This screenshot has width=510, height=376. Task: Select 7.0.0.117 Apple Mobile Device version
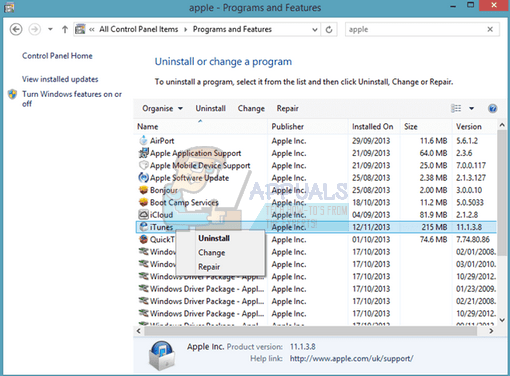pos(471,165)
